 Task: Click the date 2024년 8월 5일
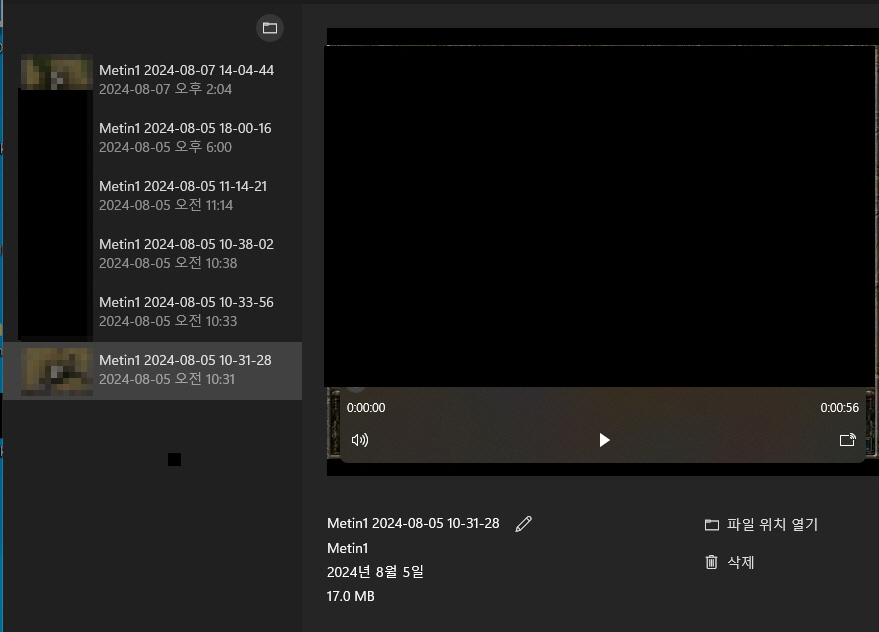click(375, 572)
